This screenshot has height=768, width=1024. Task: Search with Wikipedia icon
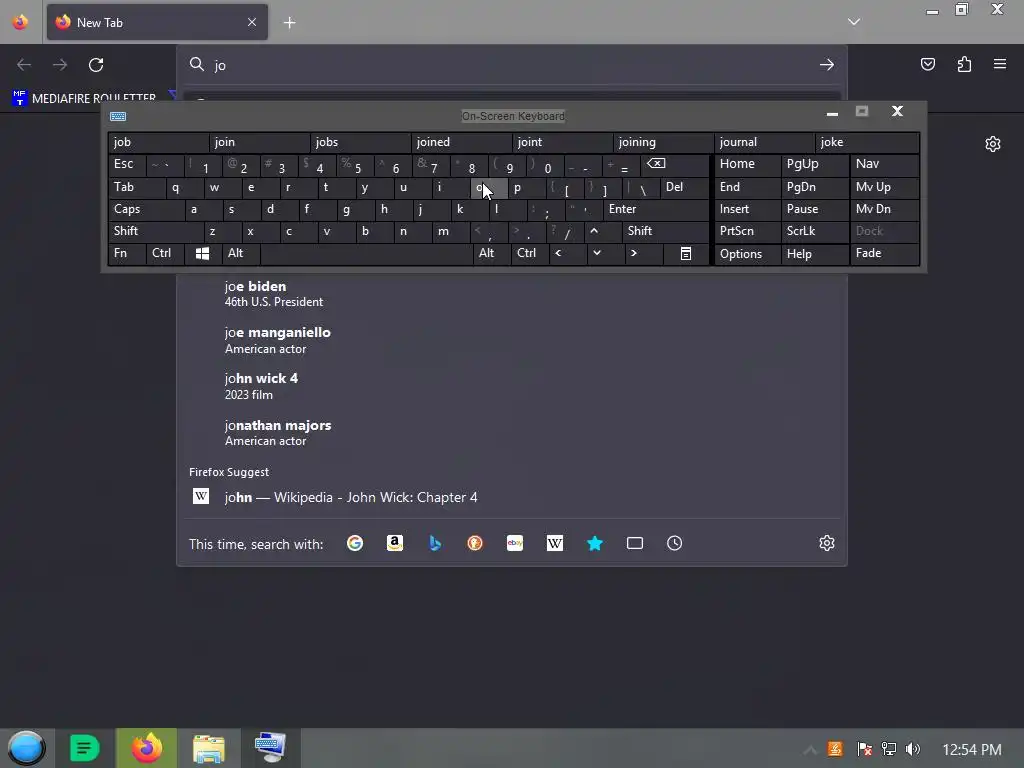pyautogui.click(x=554, y=543)
